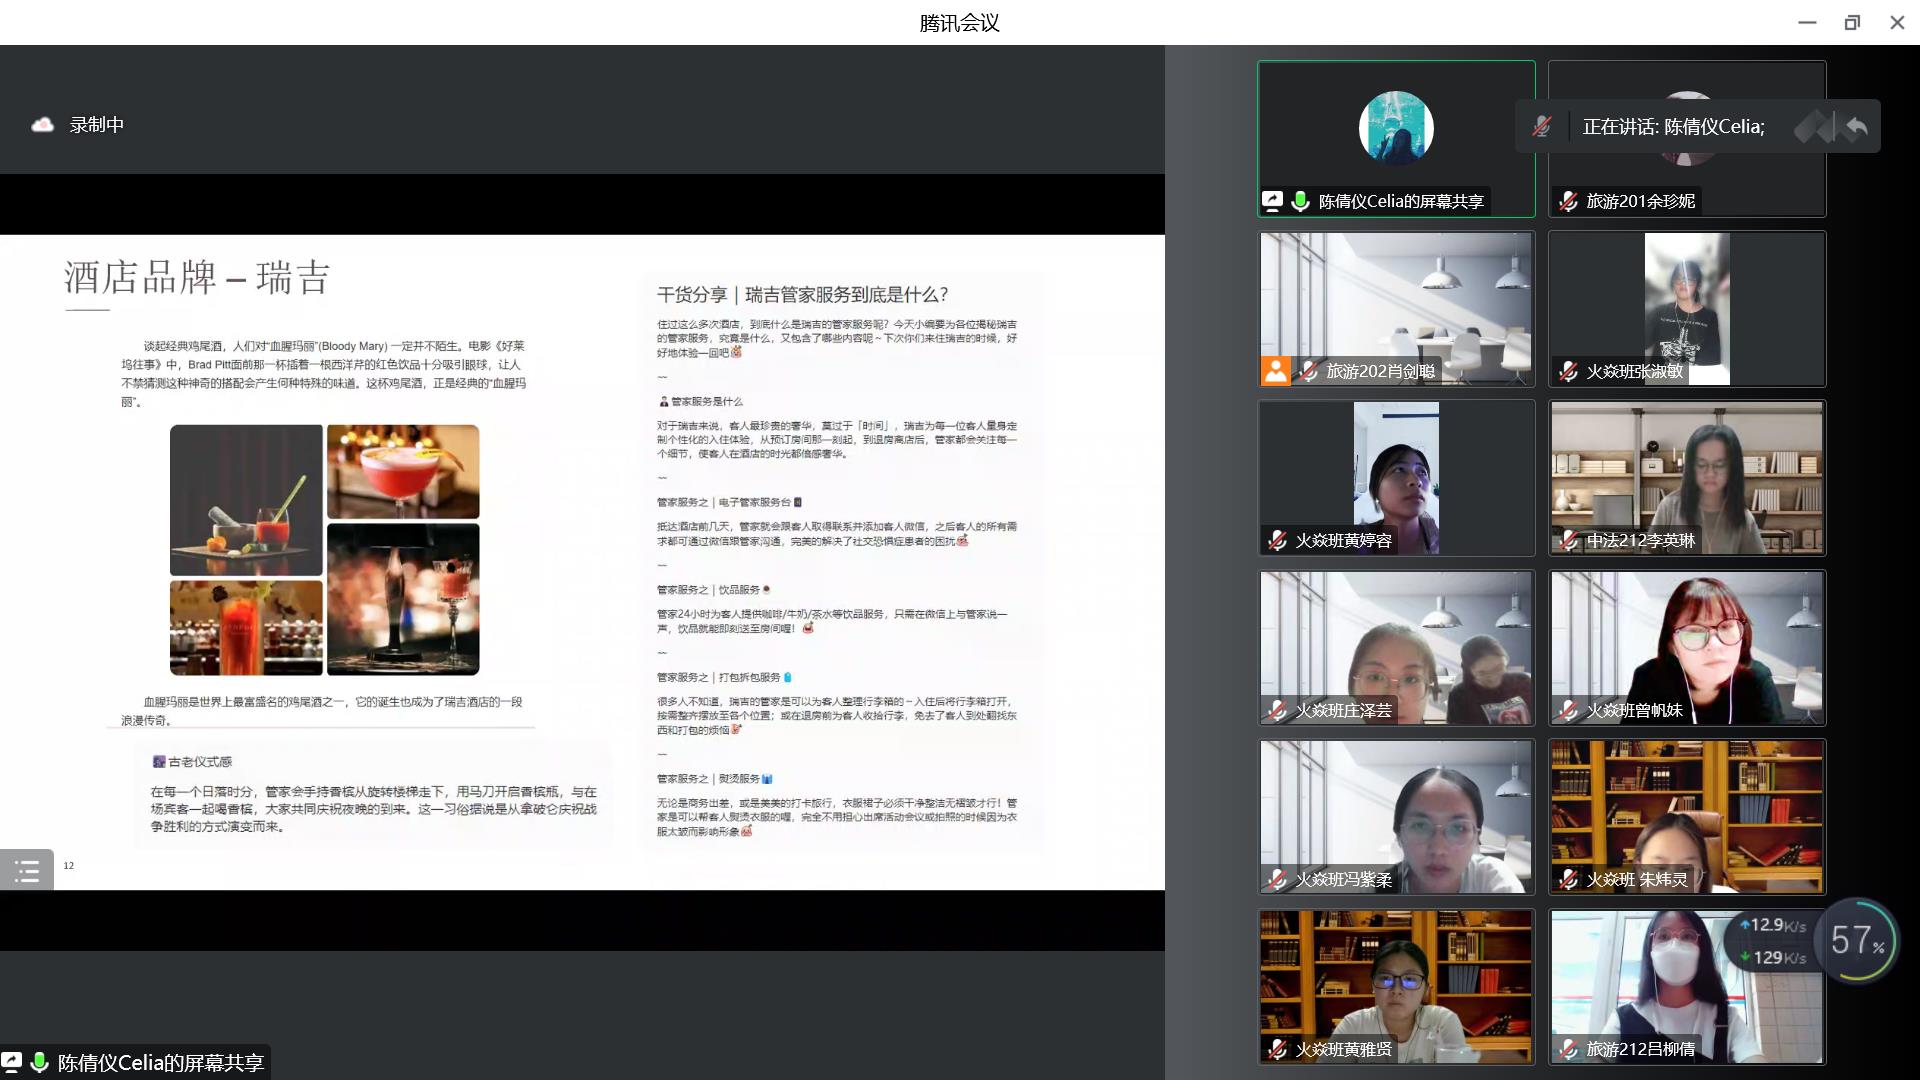Click muted mic icon of 火焱班黄雅贤
The height and width of the screenshot is (1080, 1920).
(x=1277, y=1050)
